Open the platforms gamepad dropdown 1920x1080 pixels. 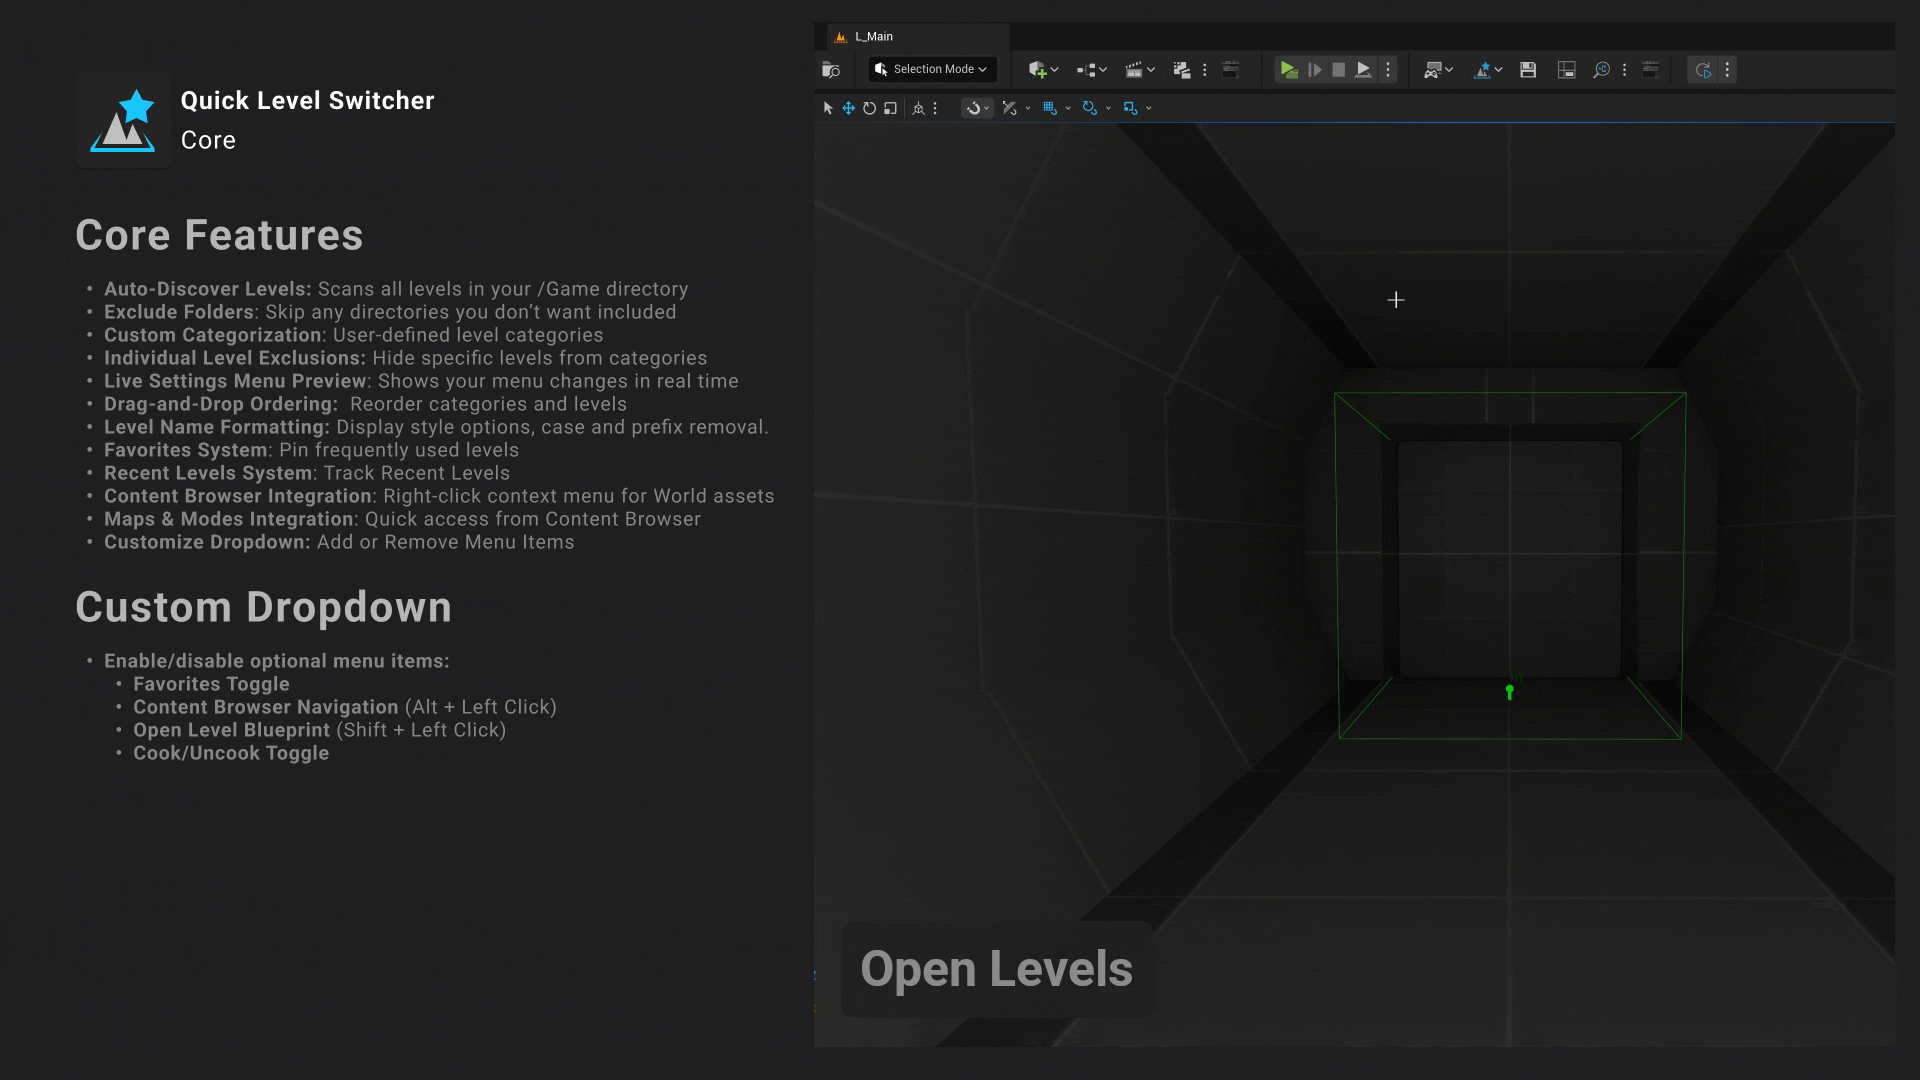point(1438,70)
